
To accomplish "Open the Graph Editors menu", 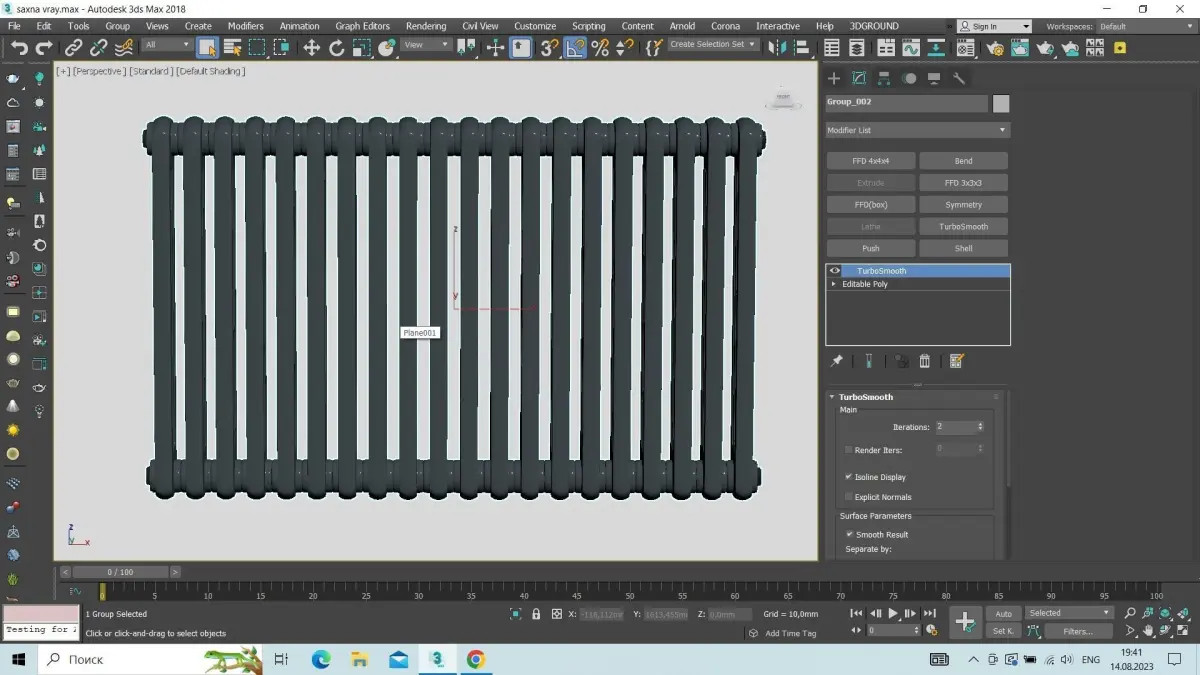I will [362, 26].
